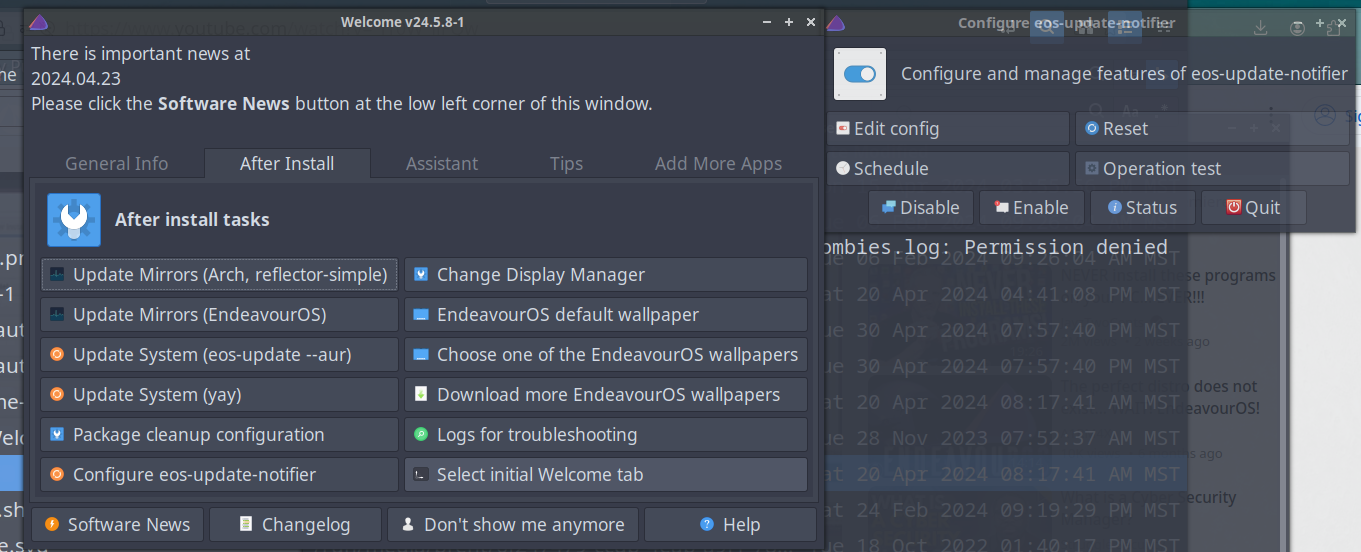Click the clock icon on Schedule button
The height and width of the screenshot is (552, 1361).
[x=843, y=168]
